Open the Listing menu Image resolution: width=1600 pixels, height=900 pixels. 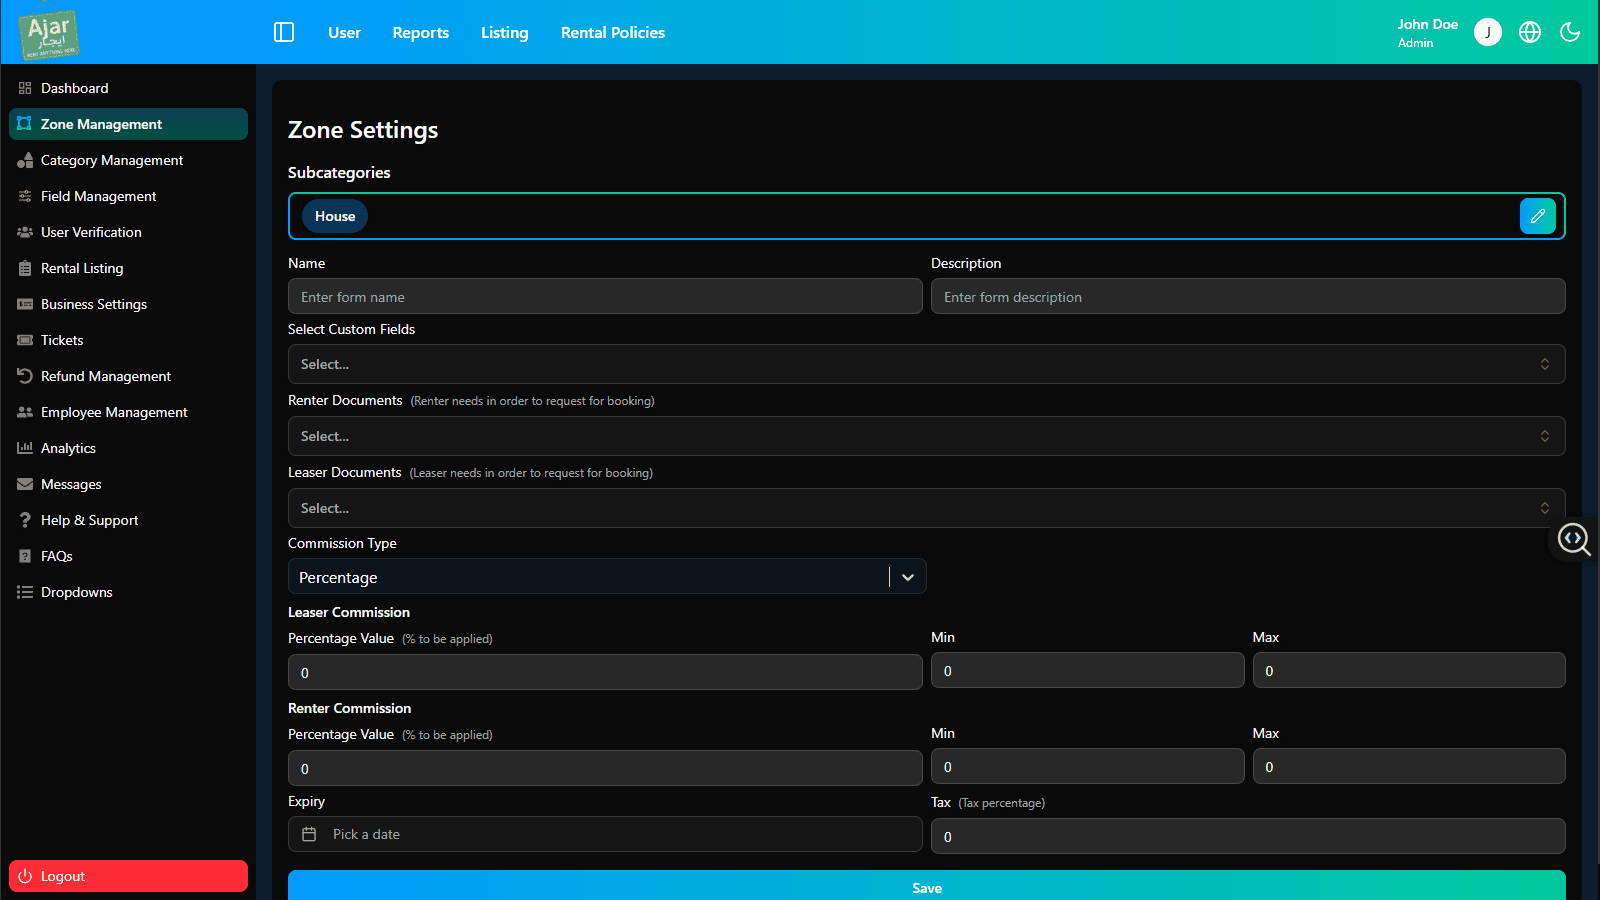(504, 32)
